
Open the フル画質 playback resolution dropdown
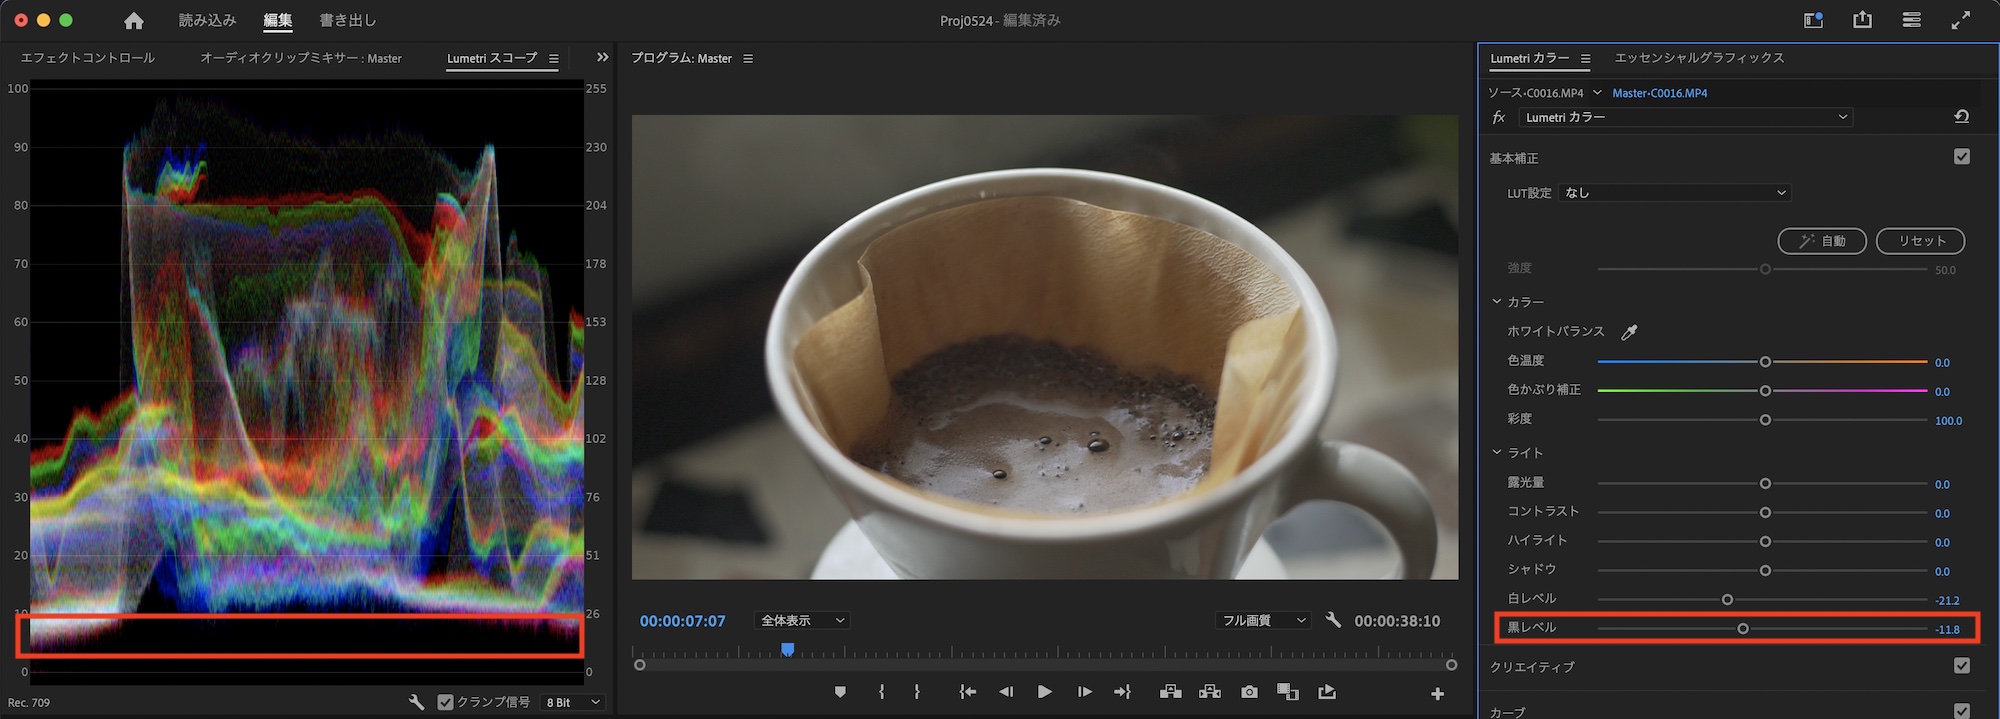pyautogui.click(x=1263, y=621)
